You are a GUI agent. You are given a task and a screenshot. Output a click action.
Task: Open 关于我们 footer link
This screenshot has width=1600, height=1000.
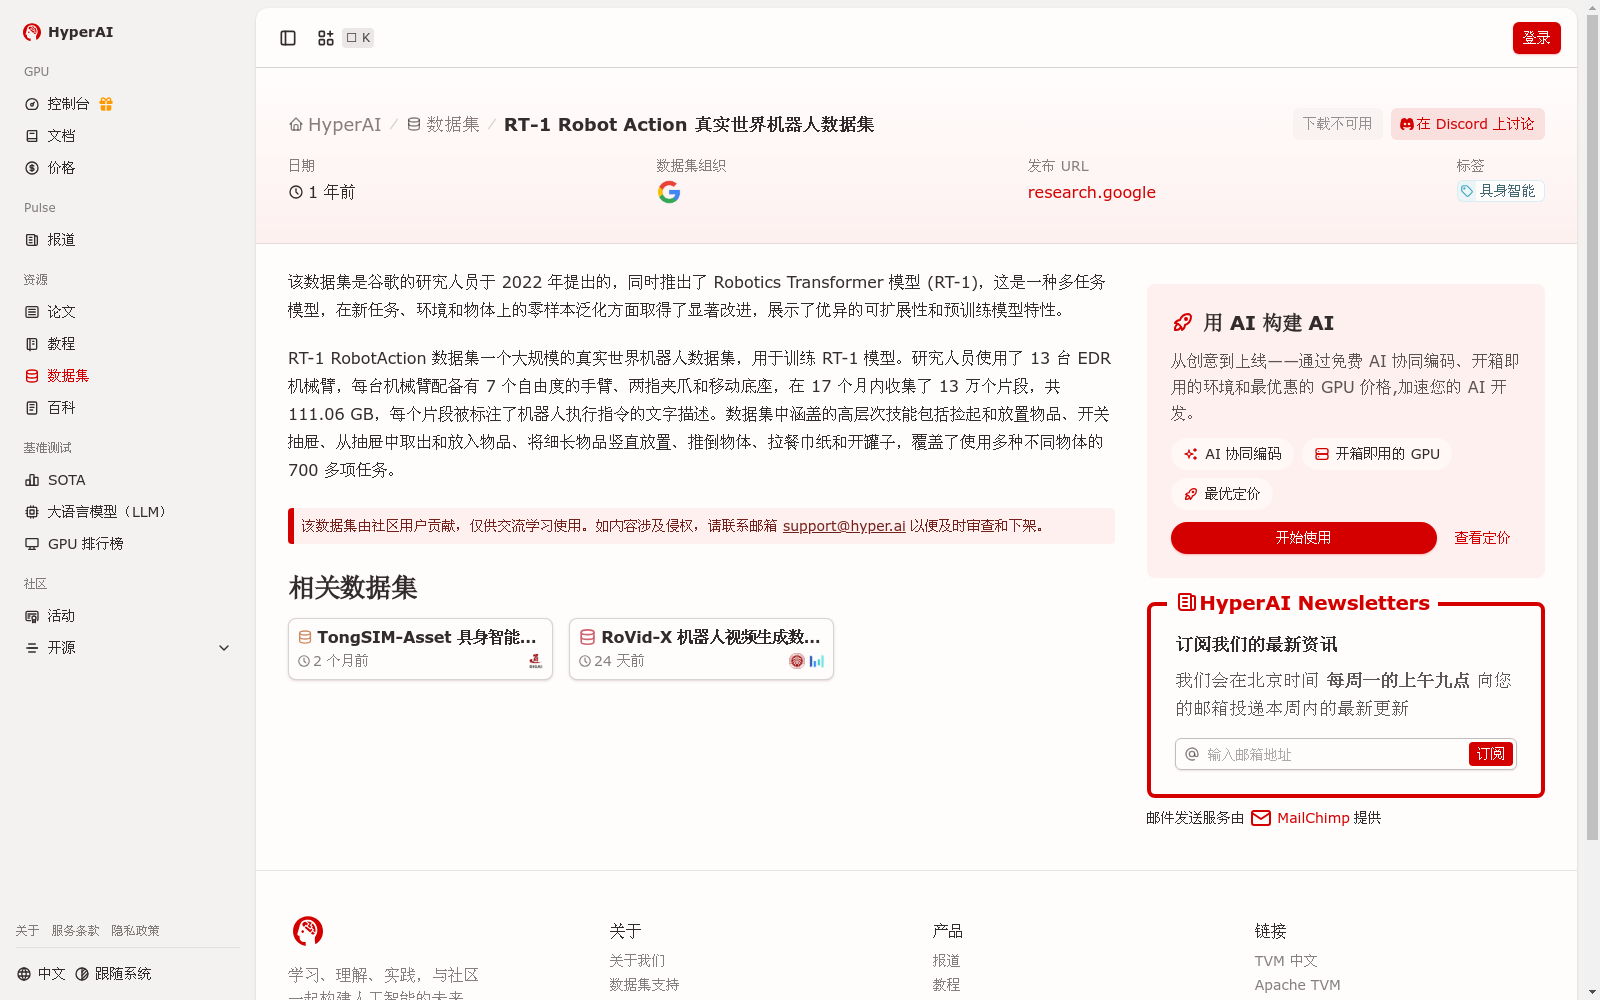(x=637, y=961)
